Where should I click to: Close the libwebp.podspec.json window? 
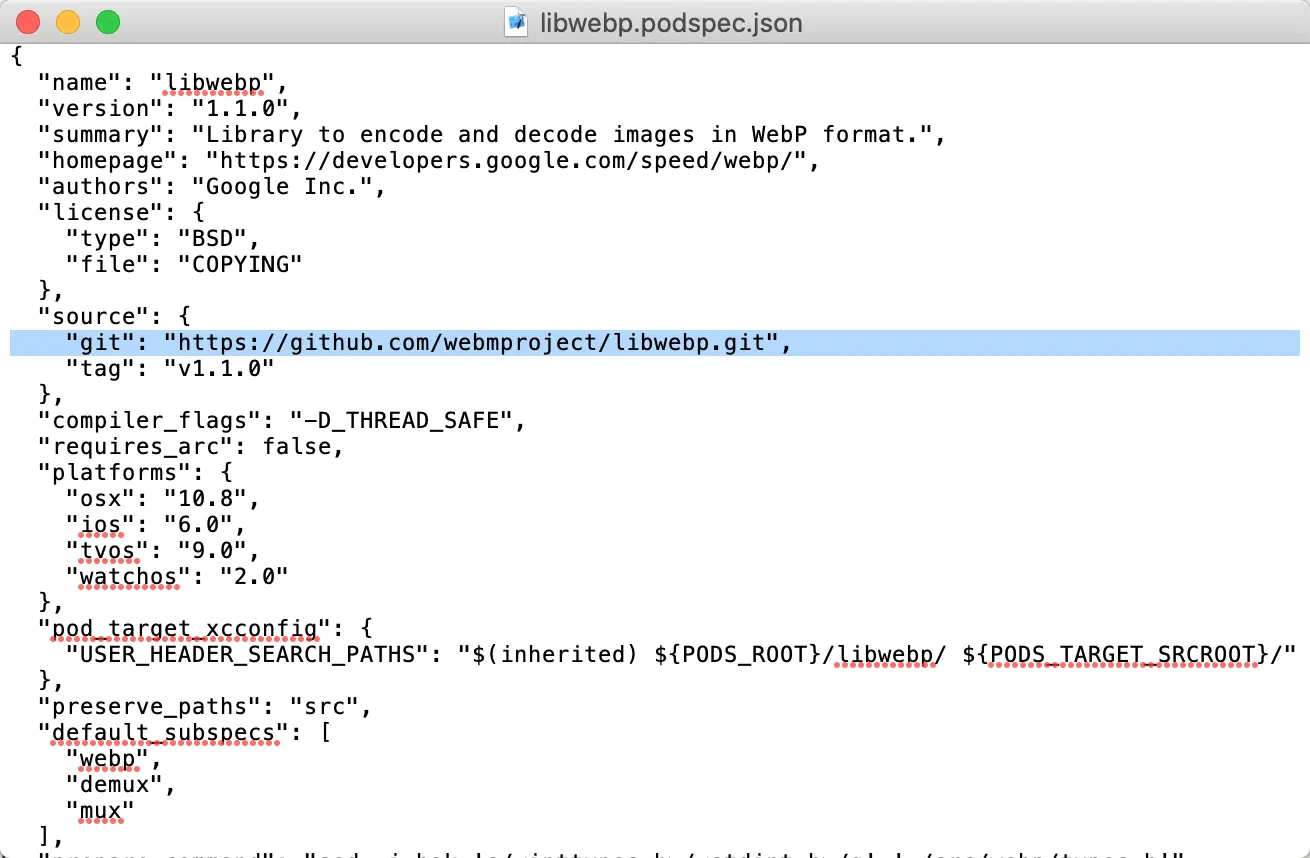(x=28, y=21)
